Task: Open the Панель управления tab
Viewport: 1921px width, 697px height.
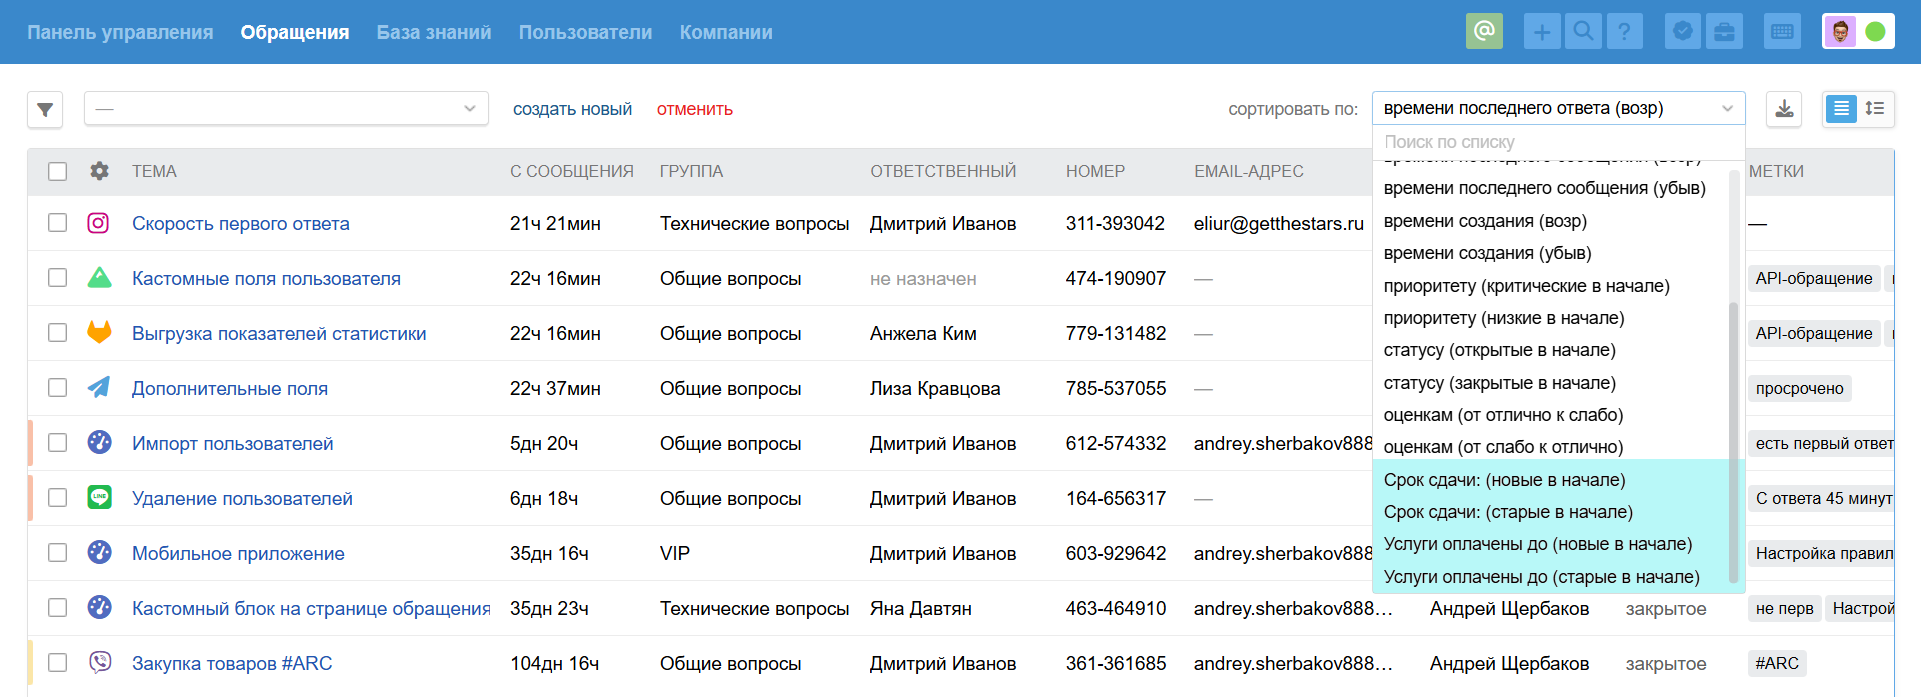Action: click(x=120, y=32)
